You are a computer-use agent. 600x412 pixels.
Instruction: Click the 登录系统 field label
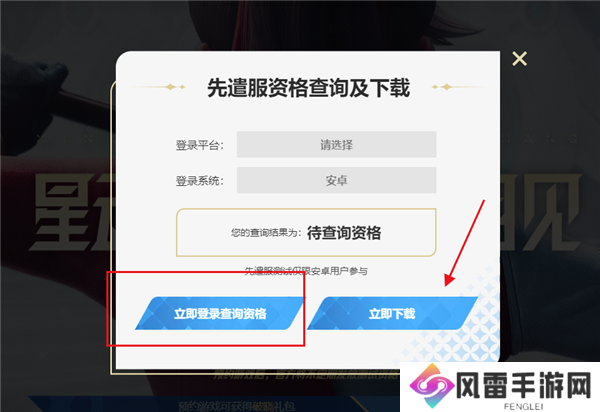click(199, 181)
